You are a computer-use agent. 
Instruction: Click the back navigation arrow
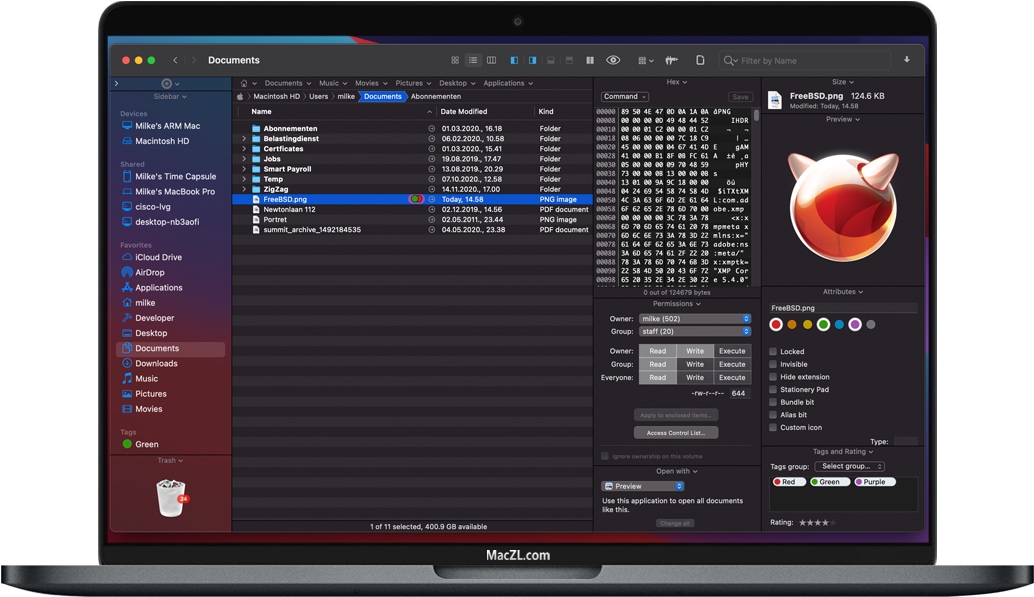pyautogui.click(x=176, y=60)
